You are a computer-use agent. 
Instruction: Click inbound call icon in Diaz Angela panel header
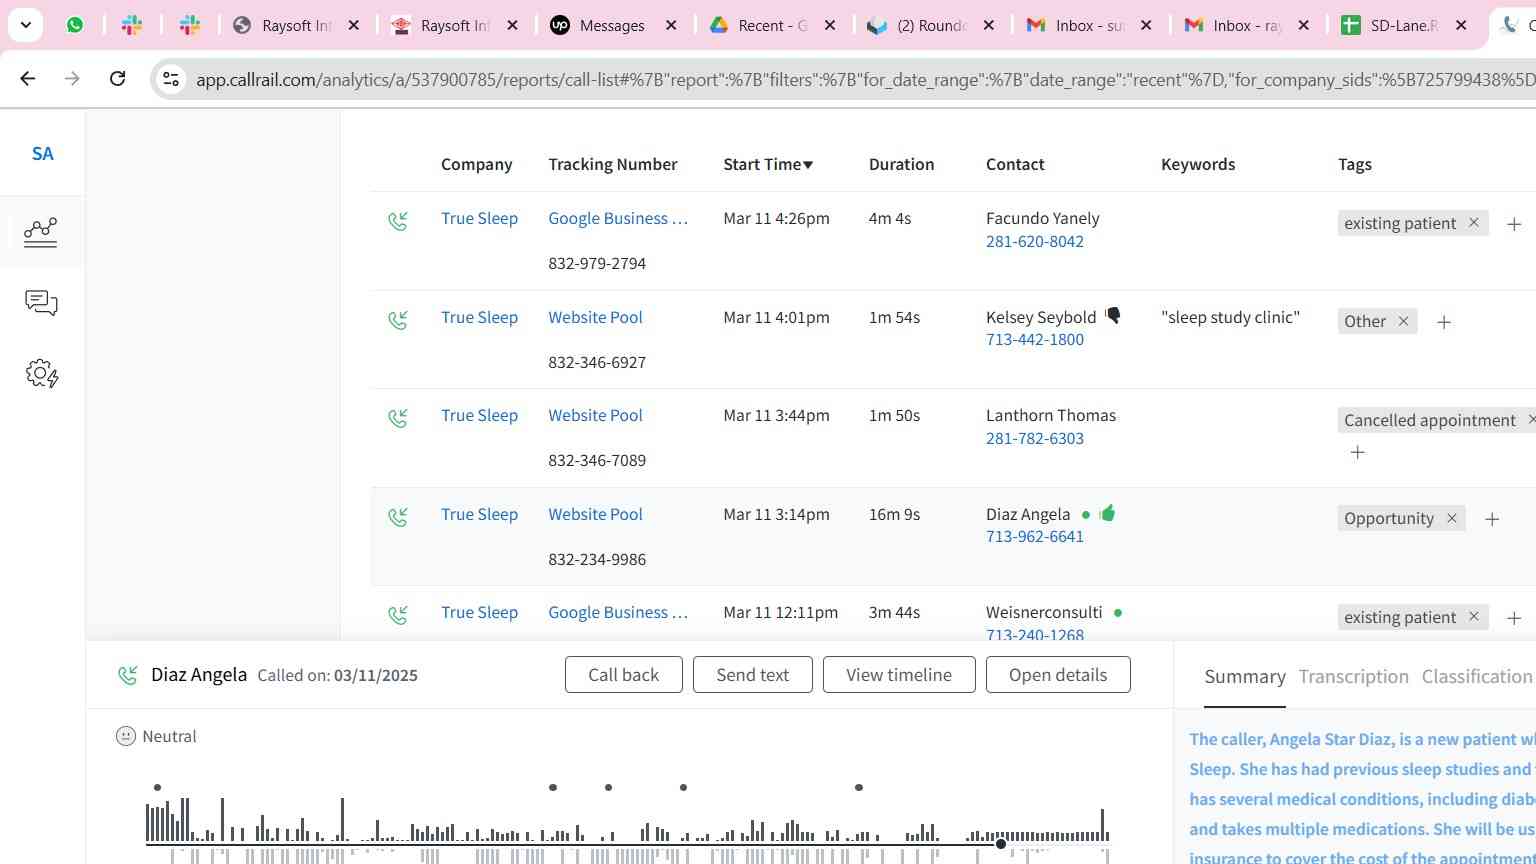tap(127, 676)
